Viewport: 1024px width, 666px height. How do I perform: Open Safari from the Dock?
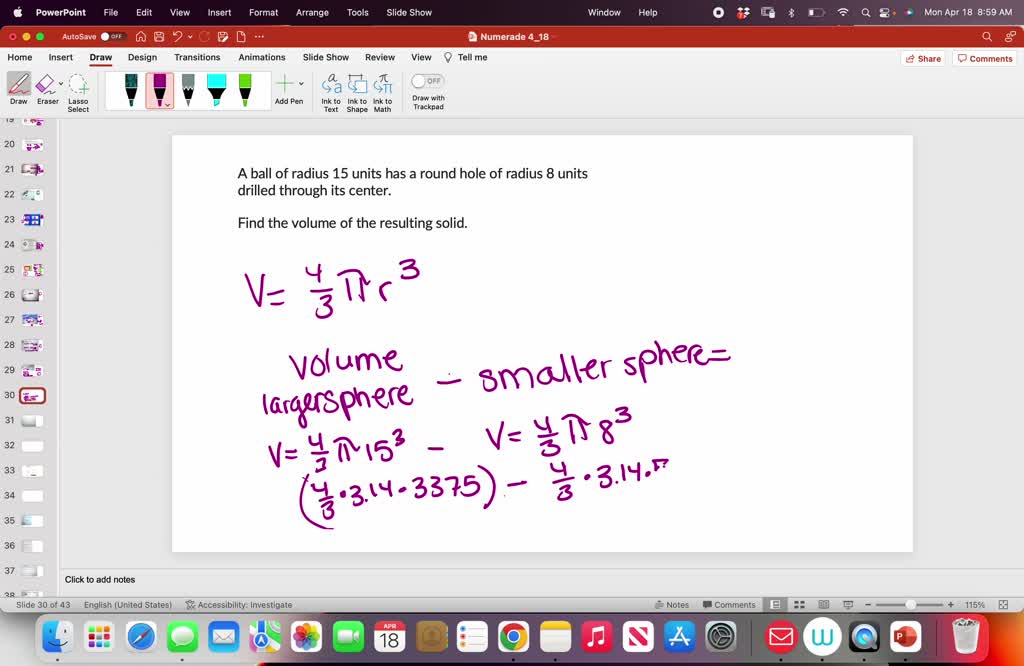[x=140, y=637]
